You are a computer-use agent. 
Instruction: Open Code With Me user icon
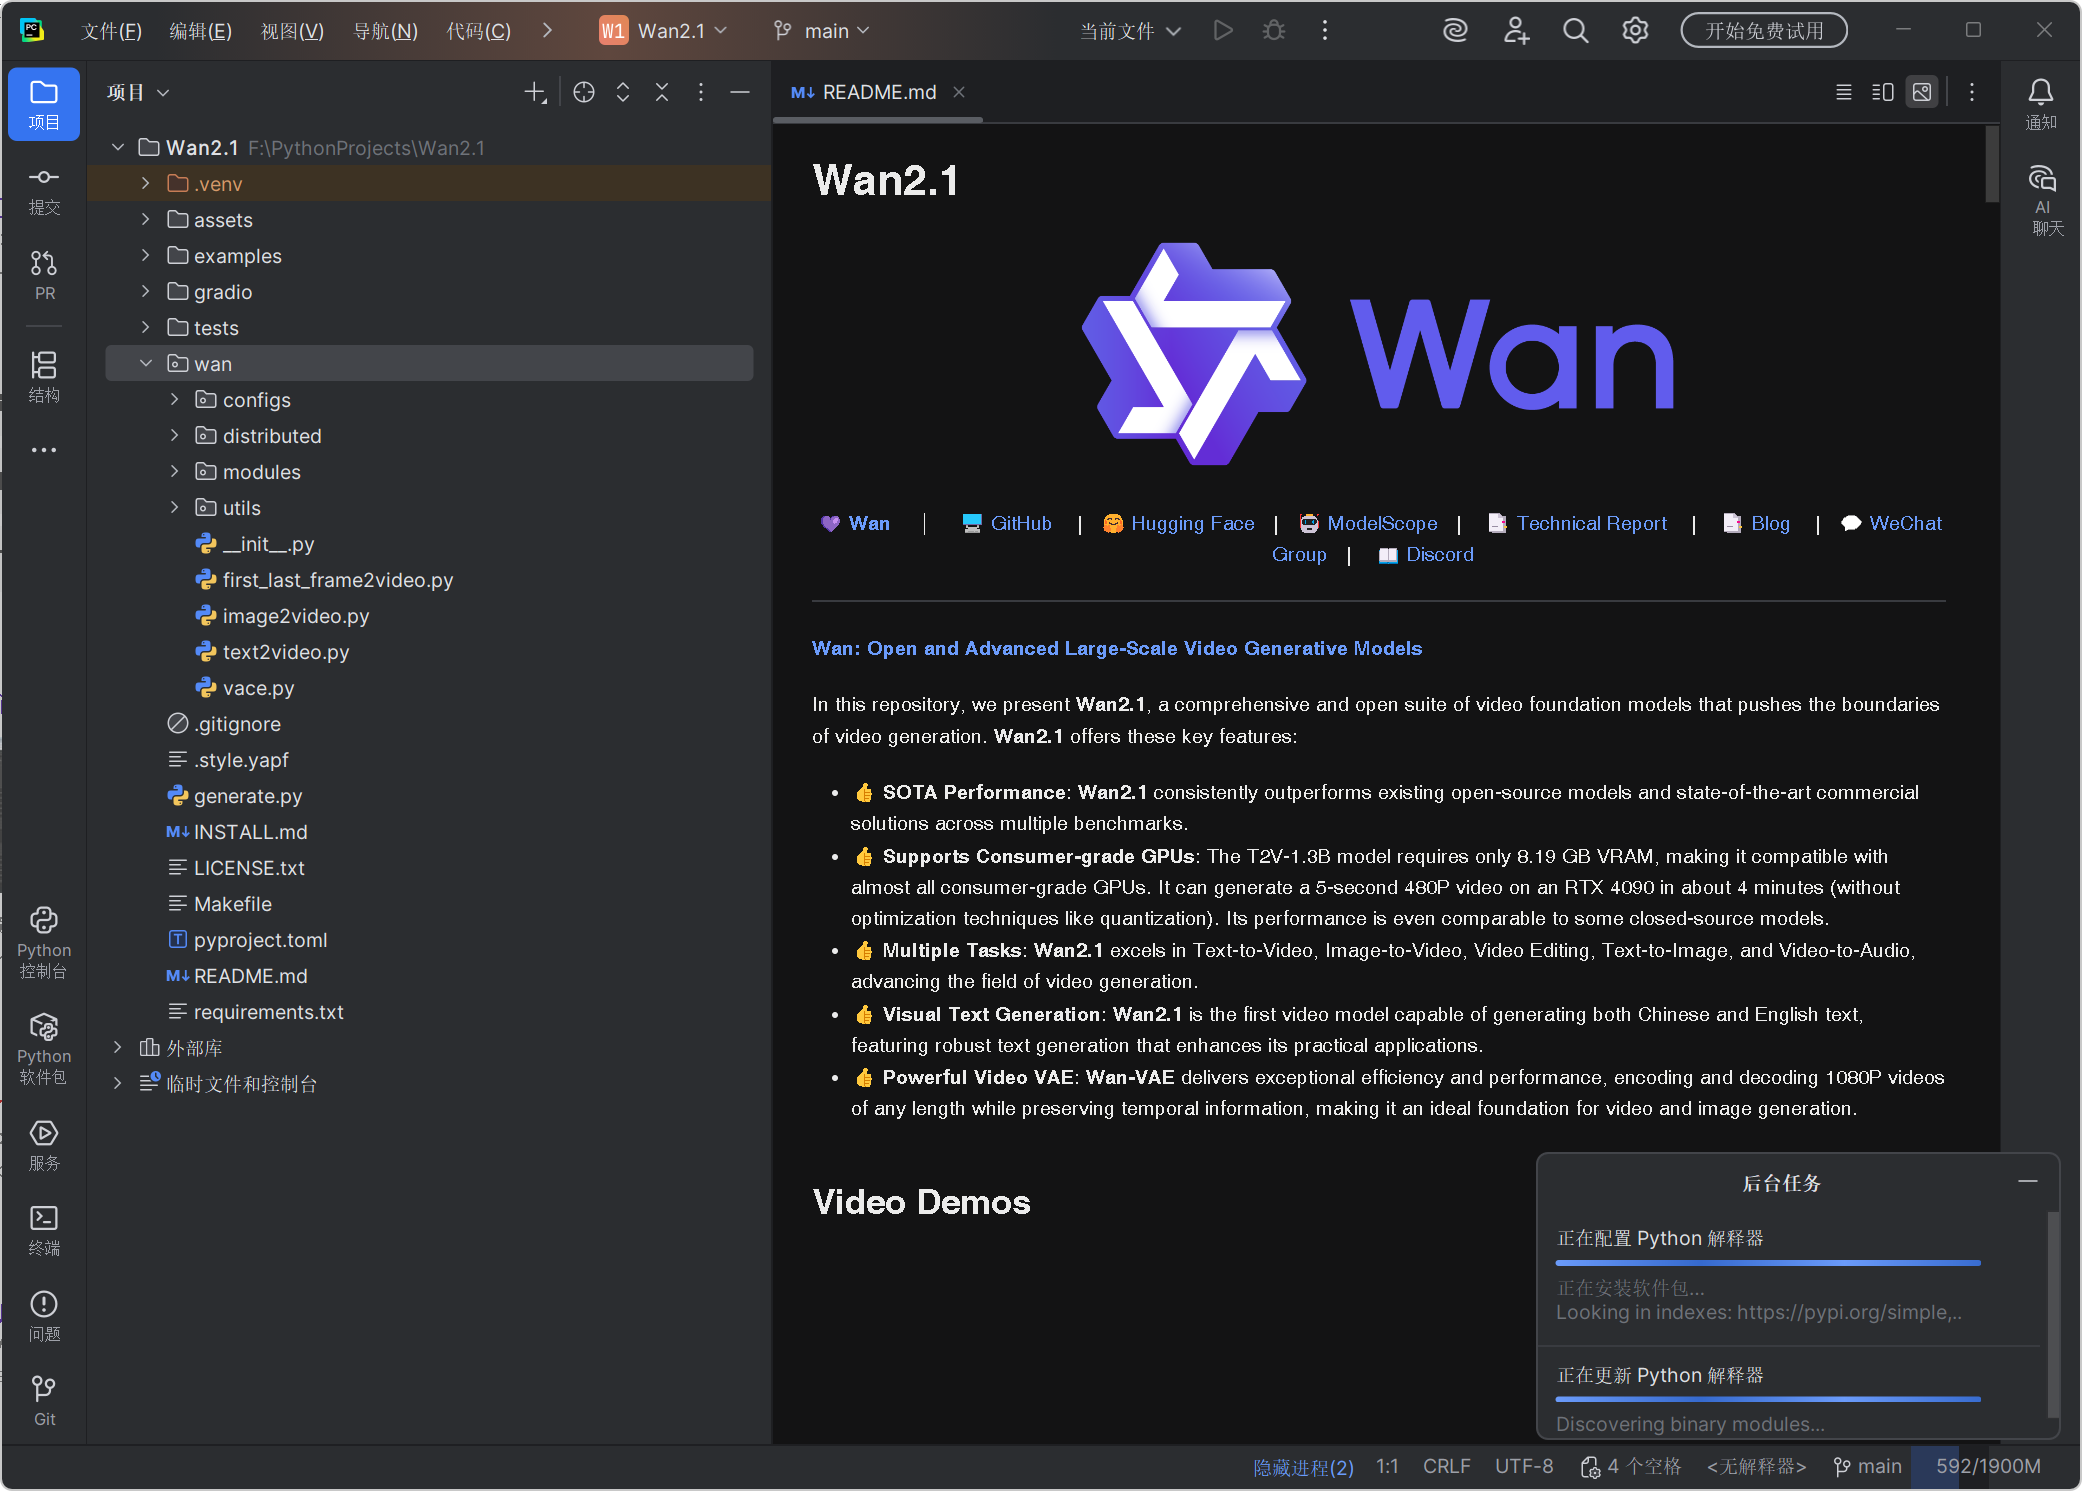tap(1516, 31)
